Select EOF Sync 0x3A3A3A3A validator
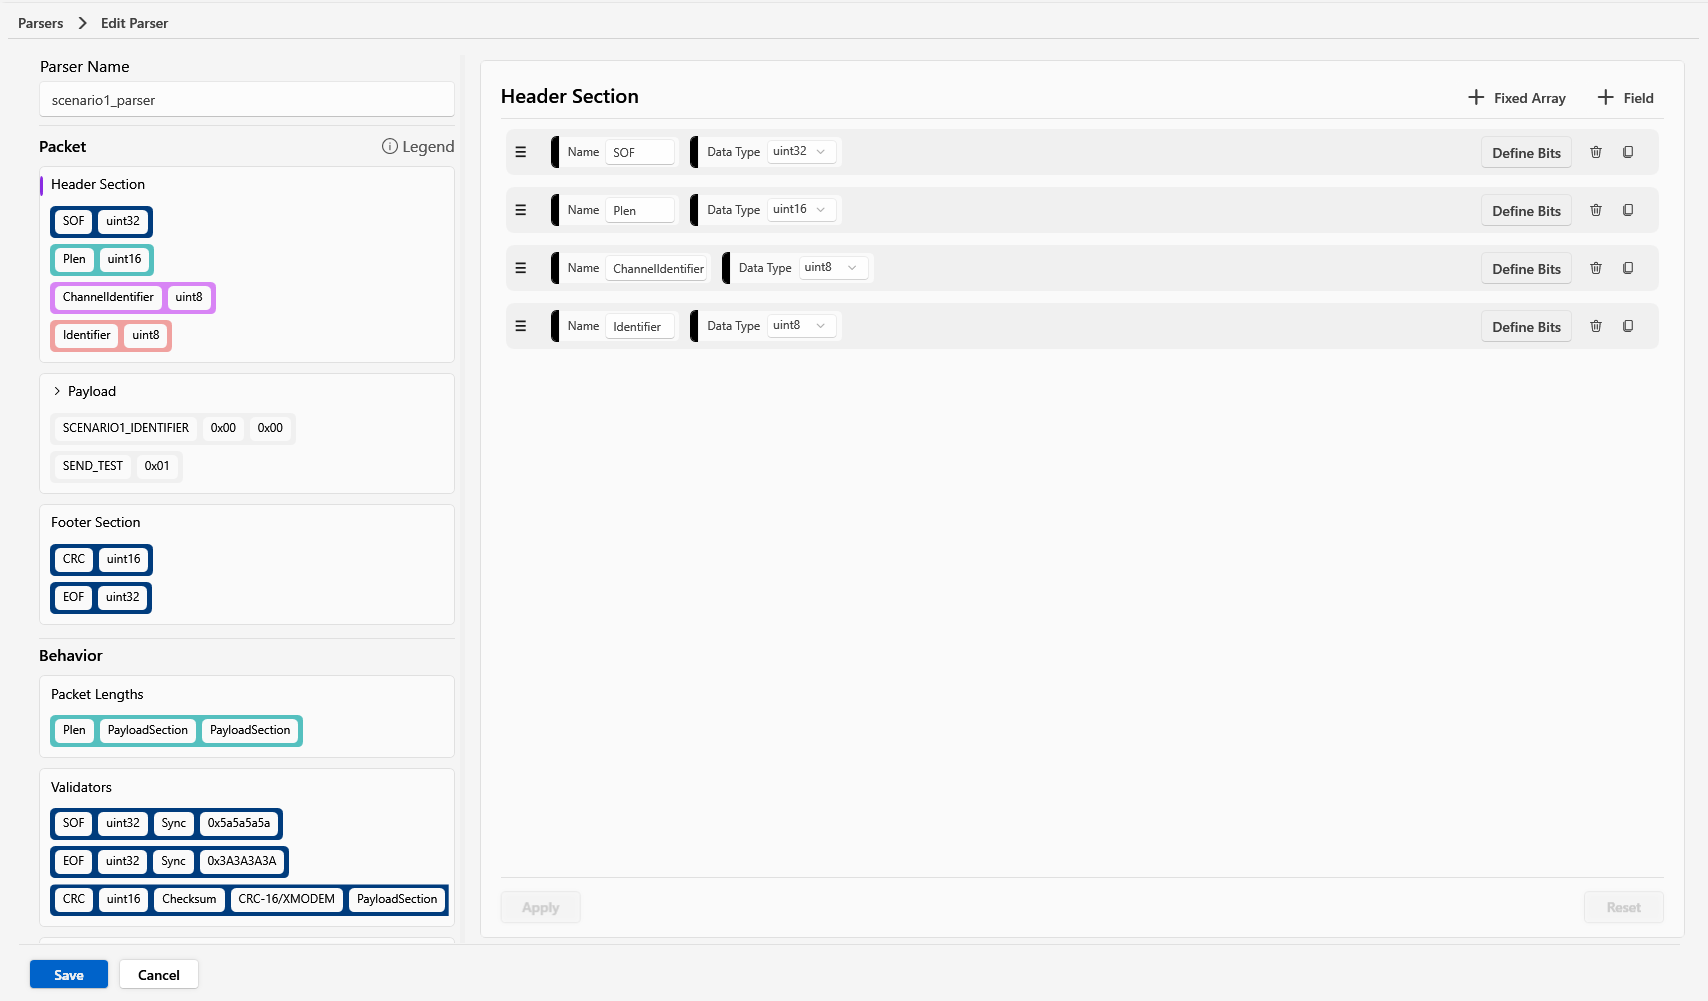 (x=169, y=861)
